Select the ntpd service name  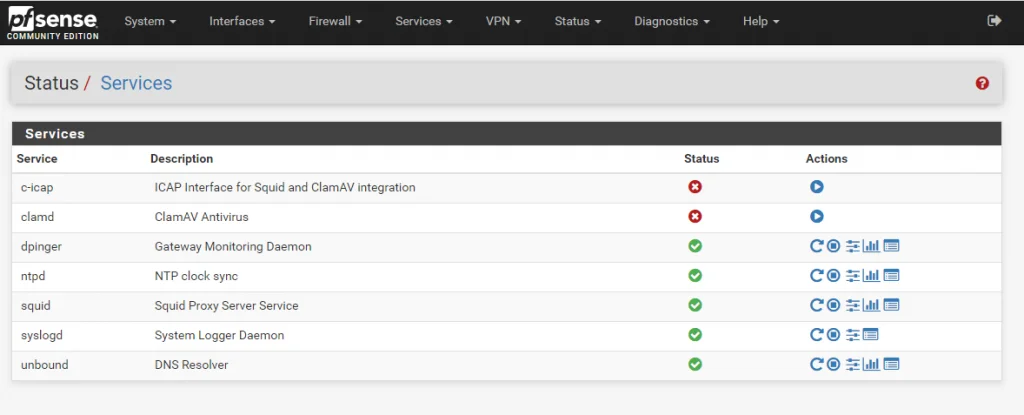33,276
